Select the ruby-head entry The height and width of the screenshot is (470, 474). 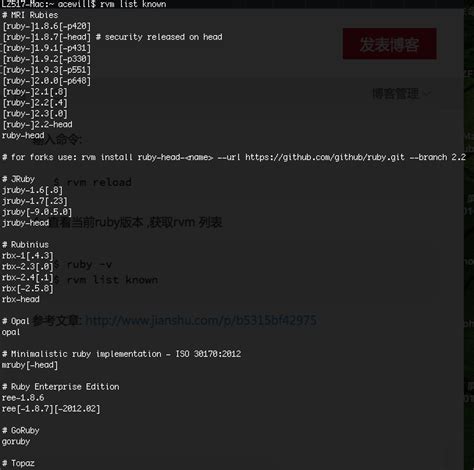[23, 135]
